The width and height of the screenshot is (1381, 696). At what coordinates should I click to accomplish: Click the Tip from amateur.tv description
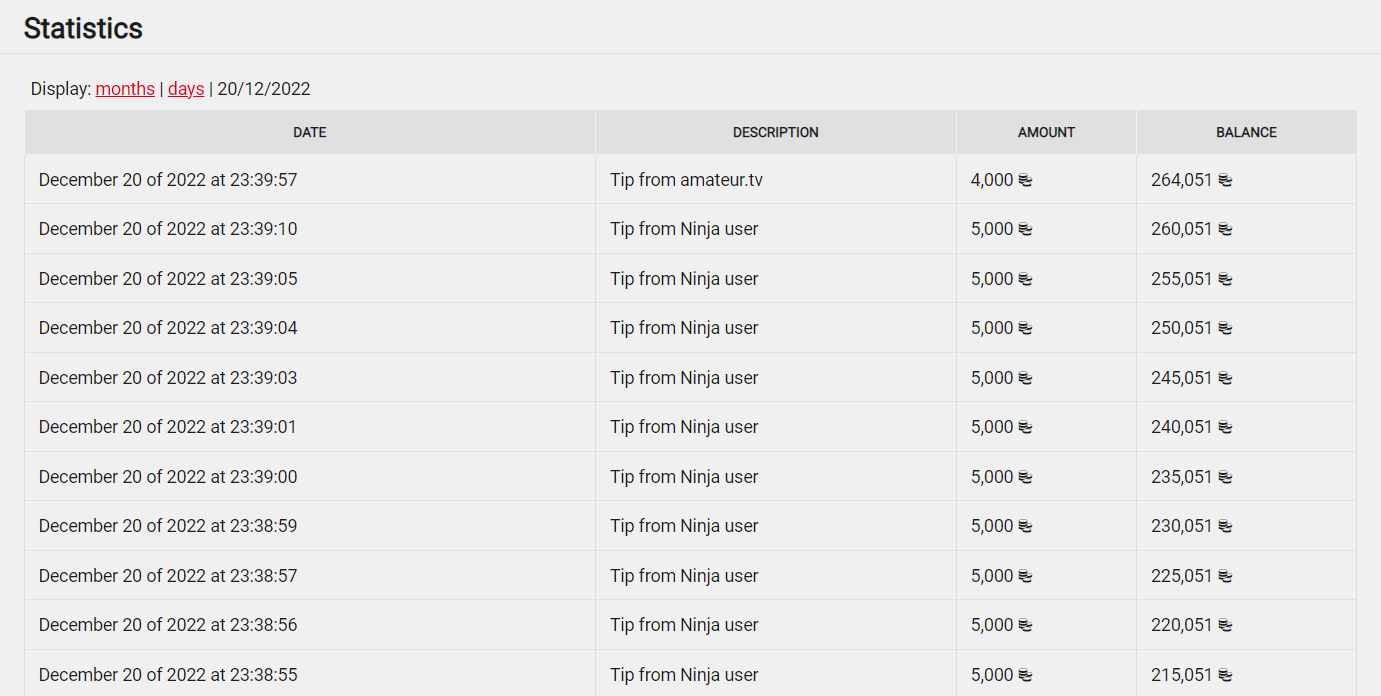687,180
